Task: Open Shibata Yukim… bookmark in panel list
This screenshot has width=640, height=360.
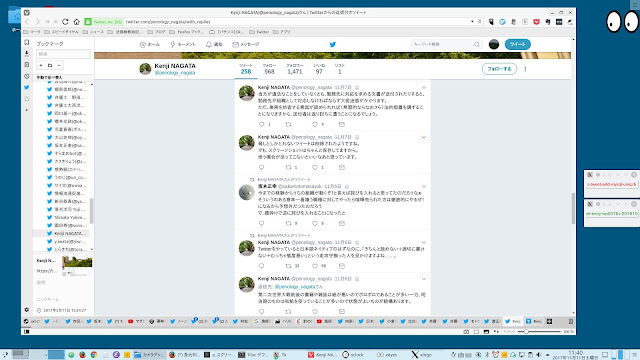Action: pos(67,217)
